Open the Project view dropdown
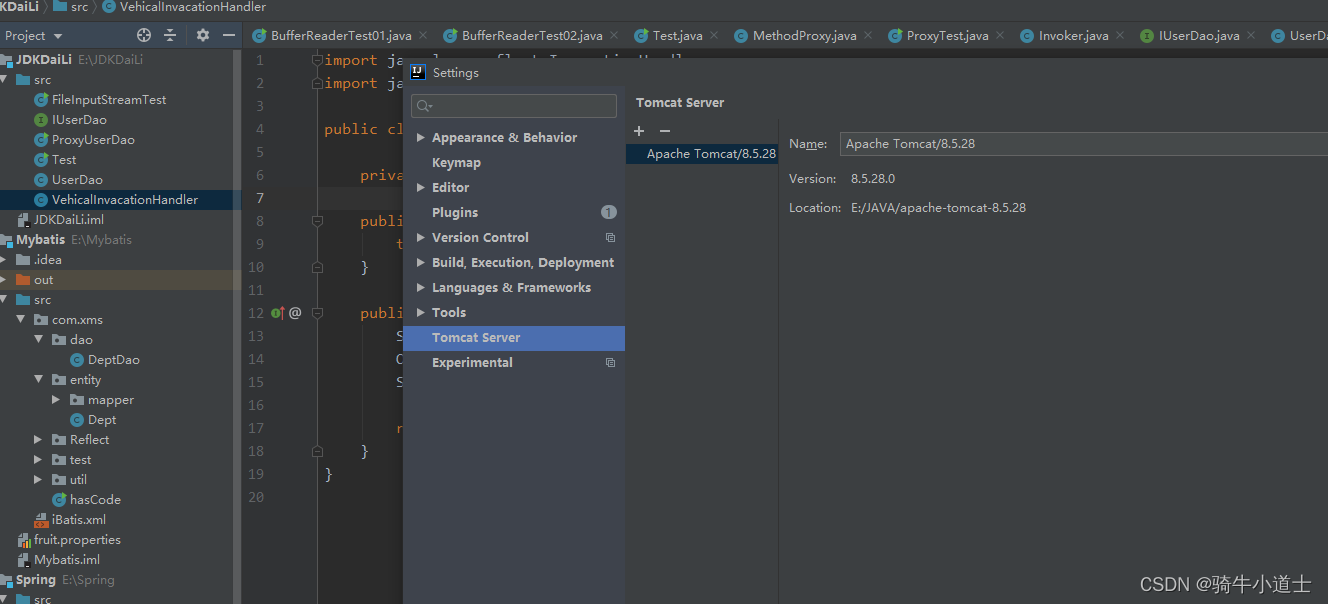The height and width of the screenshot is (604, 1328). 34,35
